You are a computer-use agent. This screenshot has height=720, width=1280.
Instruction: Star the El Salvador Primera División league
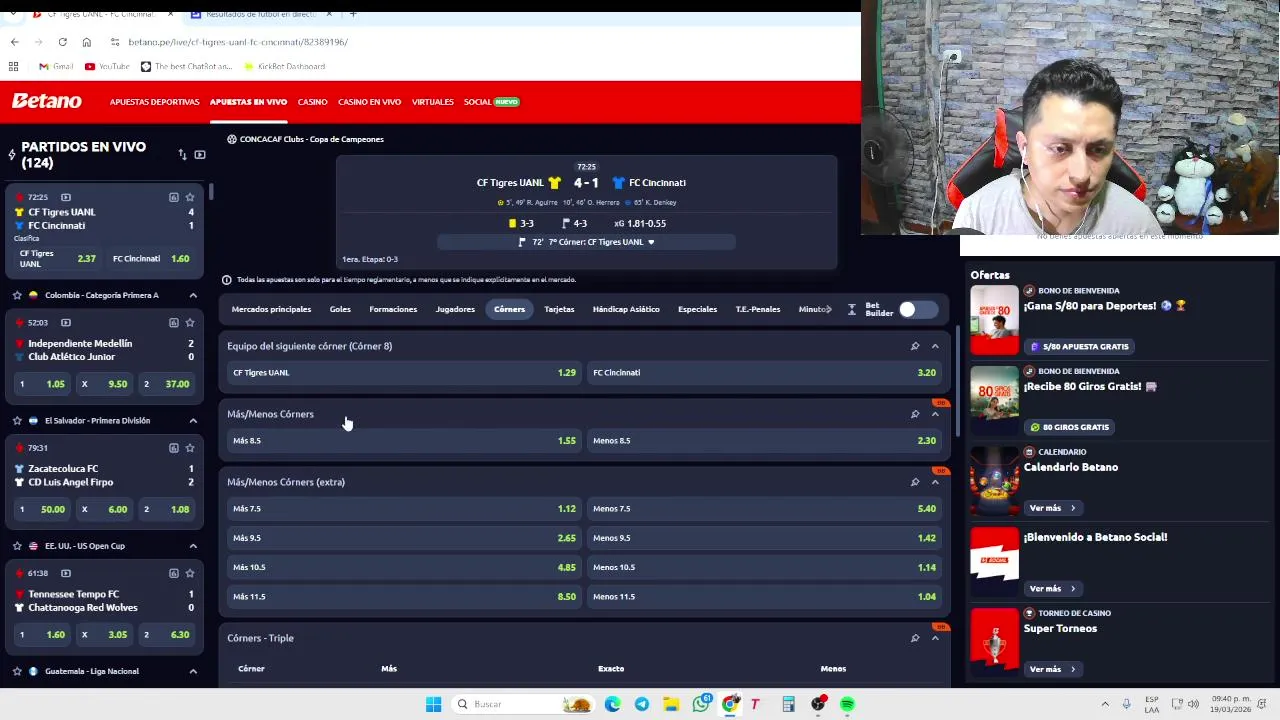(17, 420)
